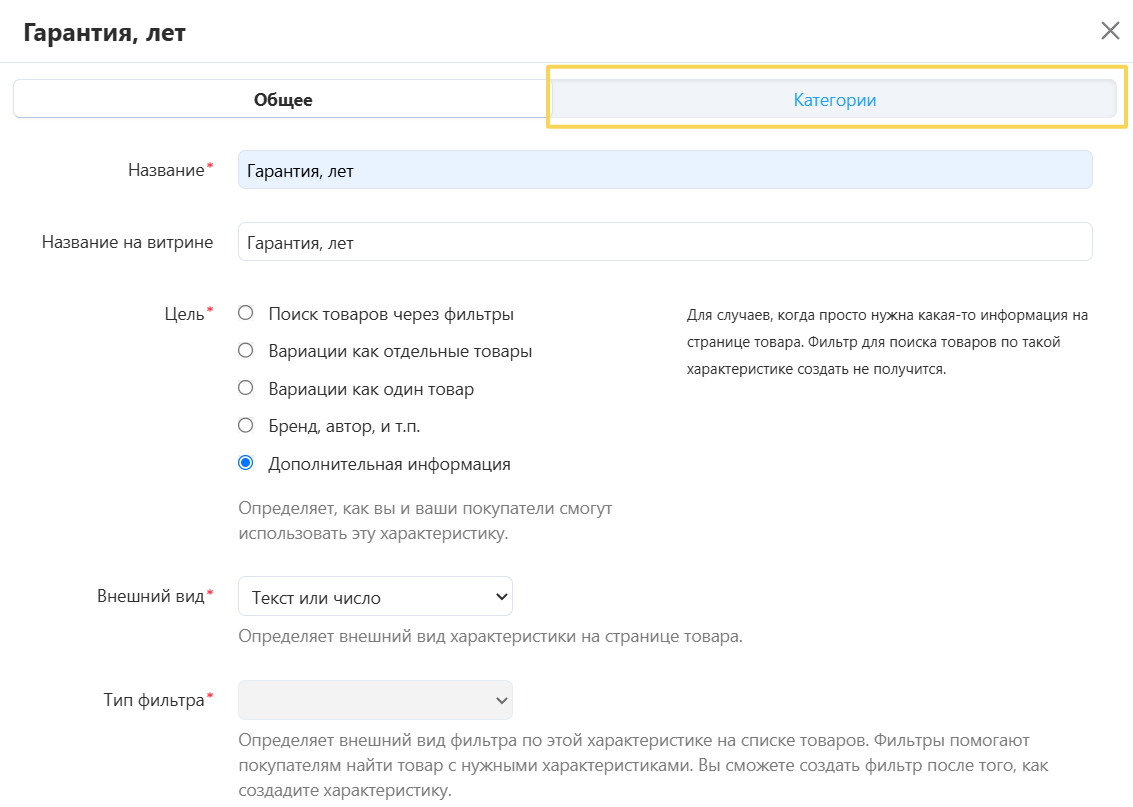Click the Название field label
This screenshot has width=1133, height=807.
(x=166, y=170)
